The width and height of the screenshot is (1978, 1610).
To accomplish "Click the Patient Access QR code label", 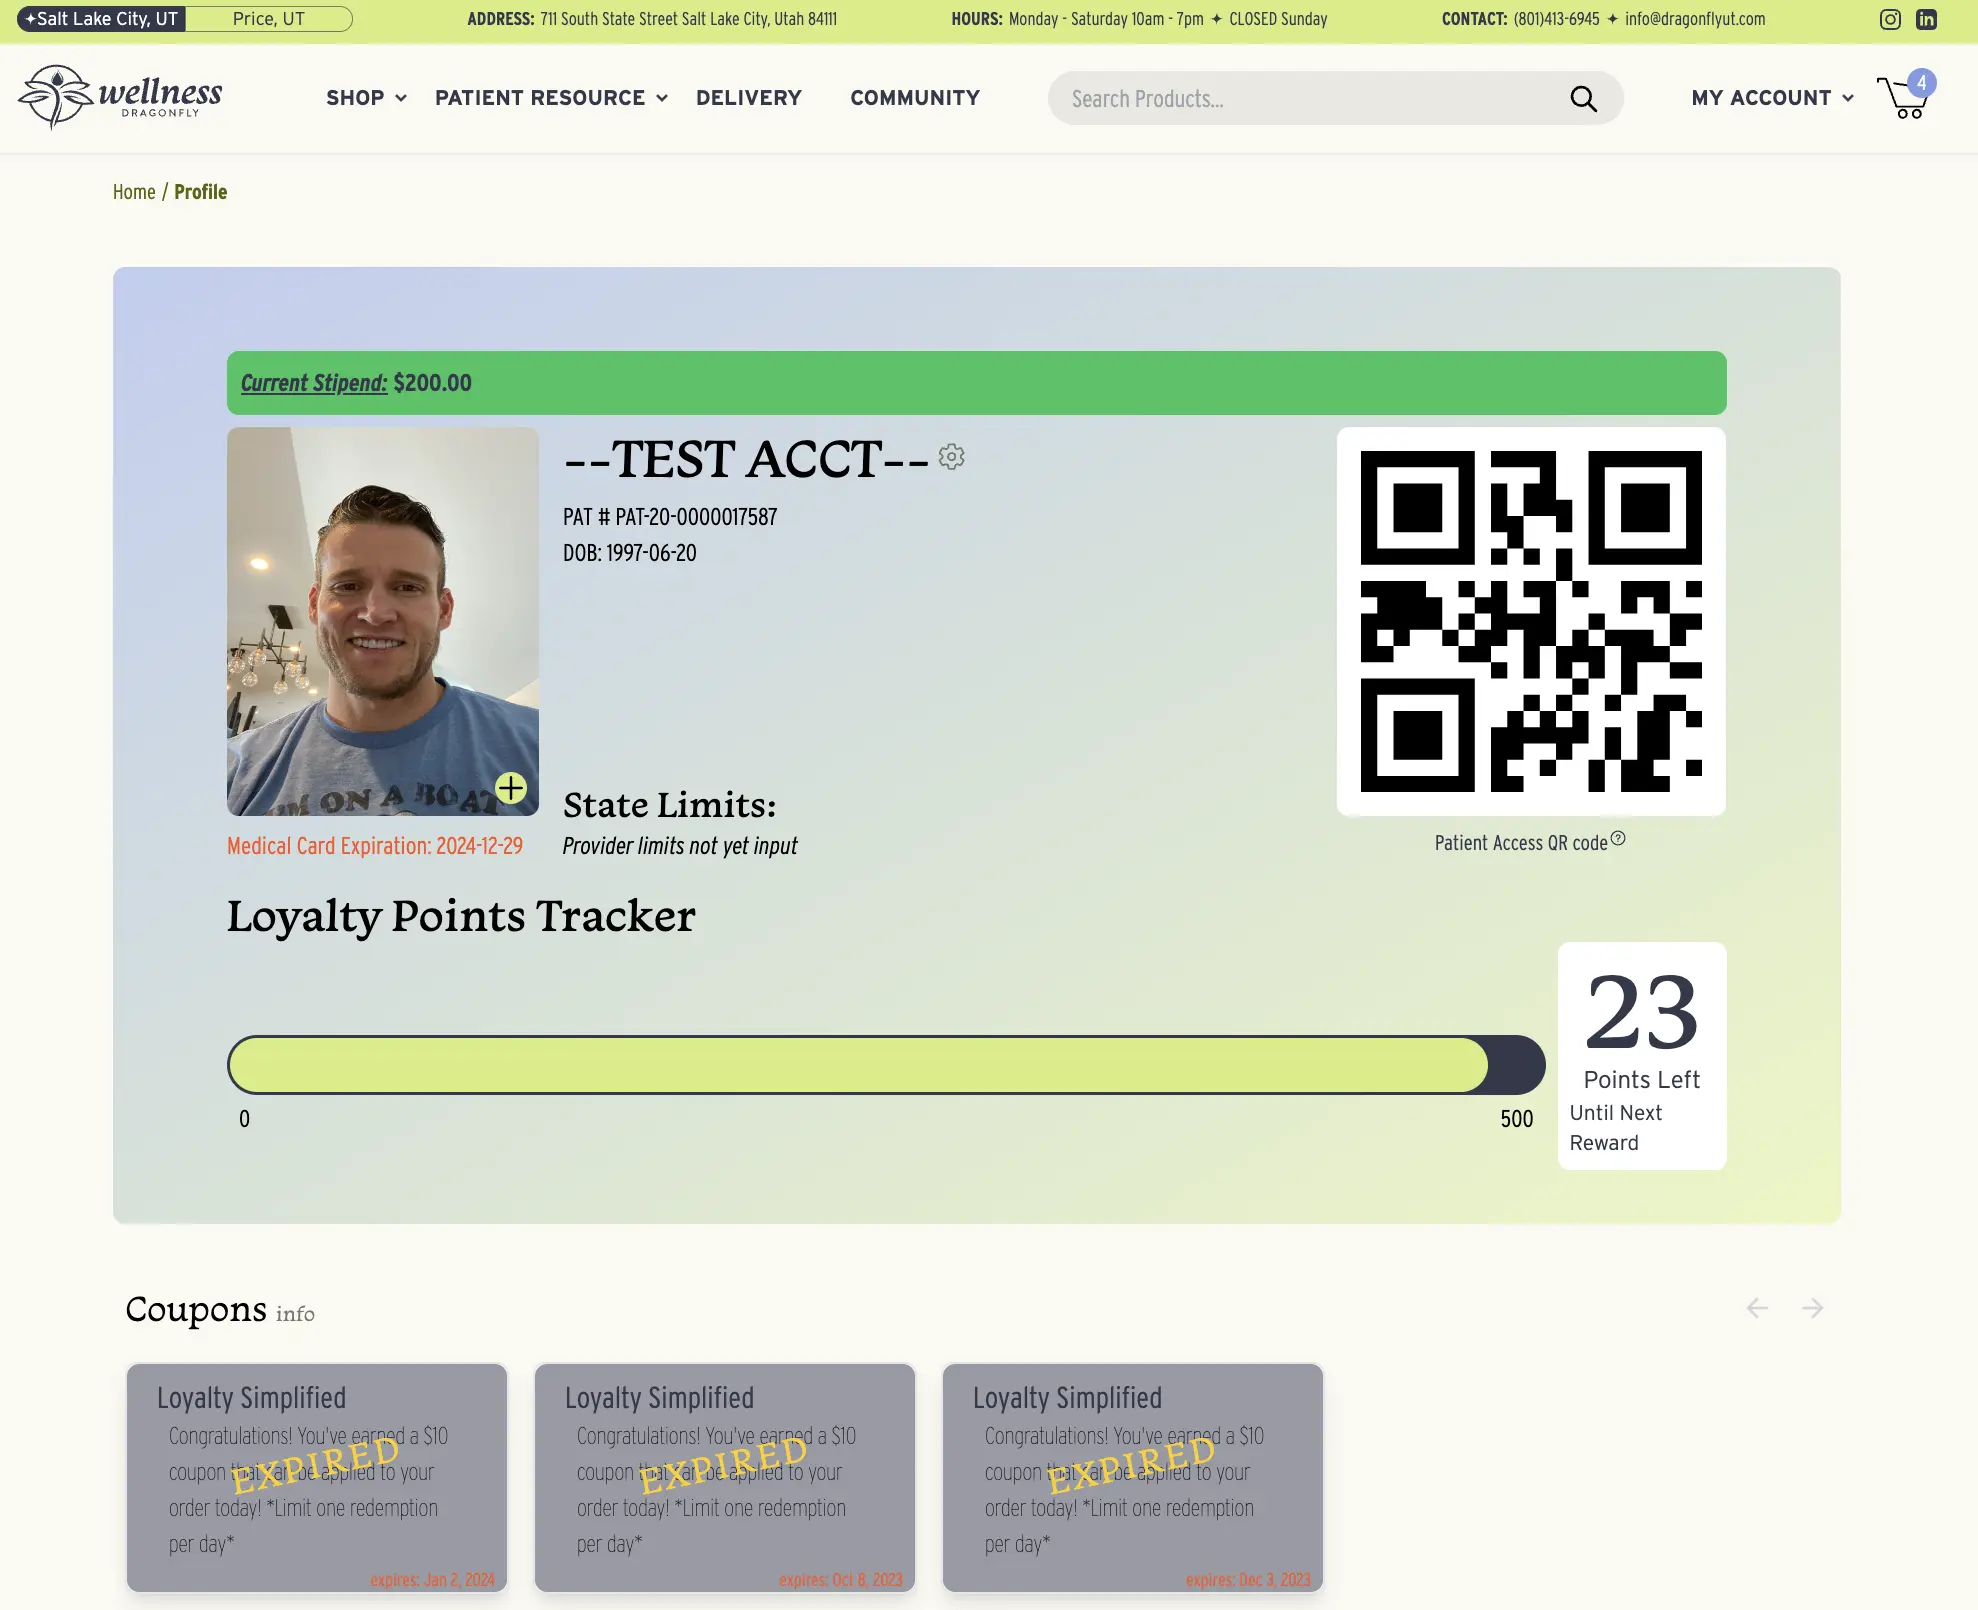I will (1521, 843).
